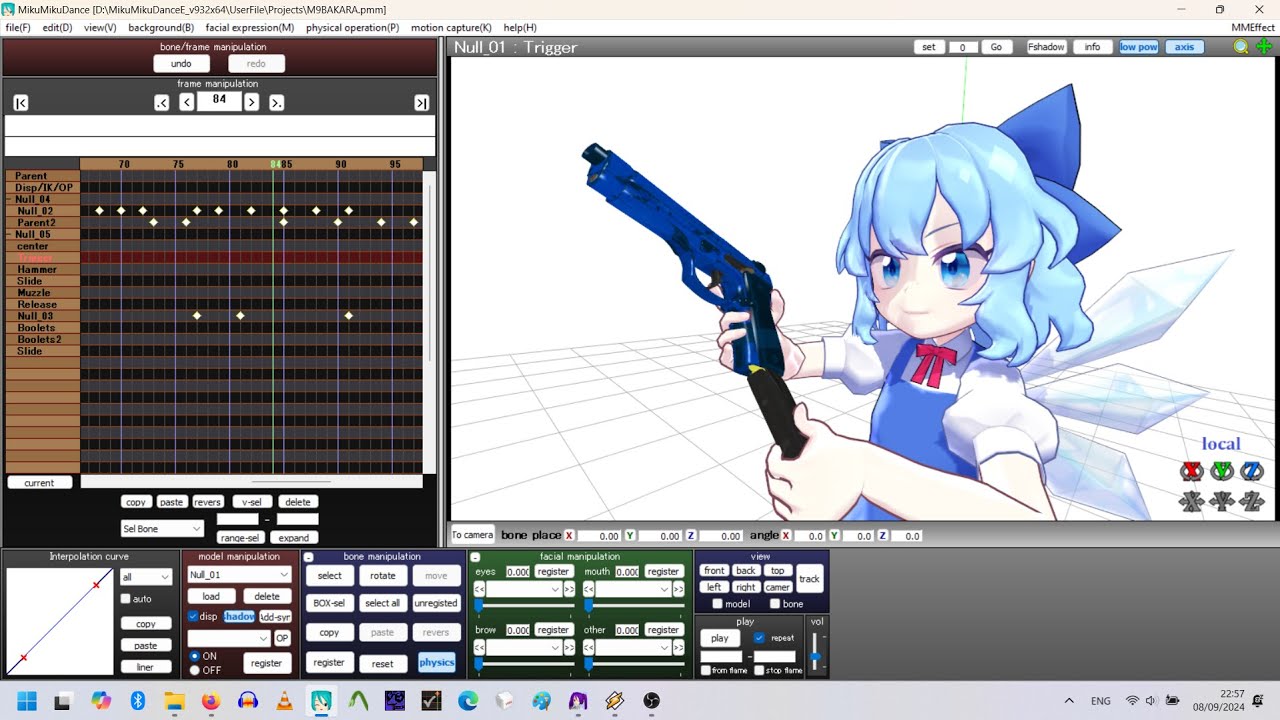The width and height of the screenshot is (1280, 720).
Task: Open the file(F) menu
Action: [18, 28]
